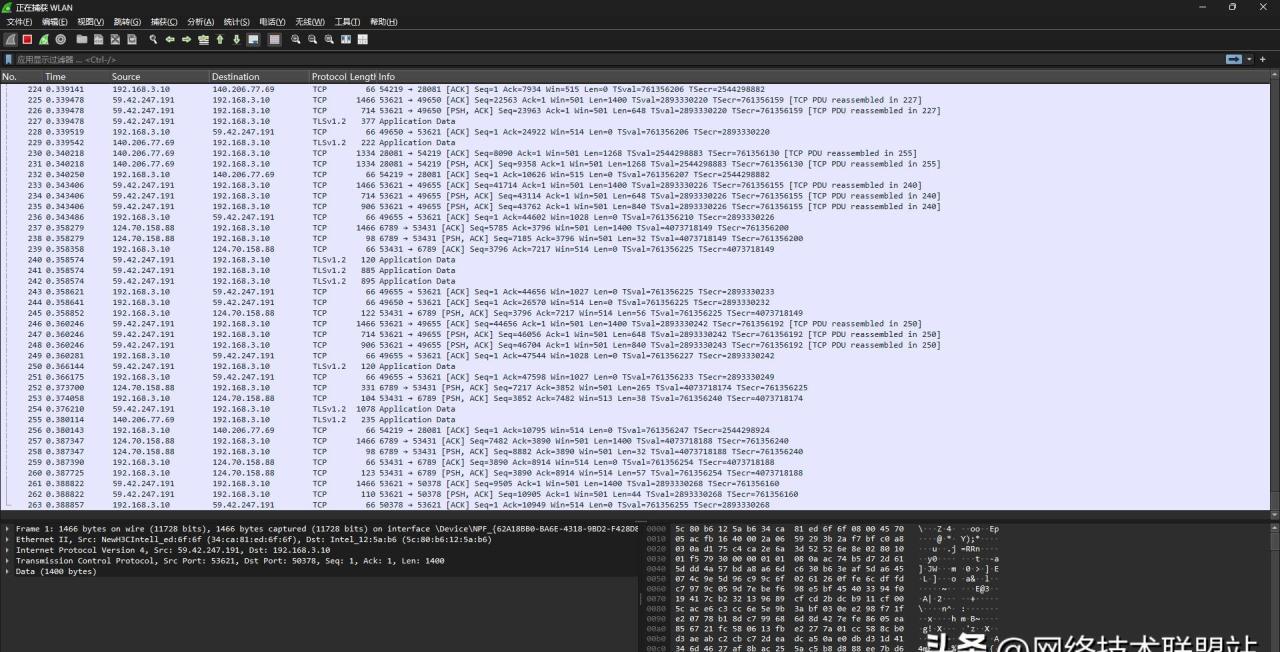
Task: Open the display filter history dropdown arrow
Action: [1249, 60]
